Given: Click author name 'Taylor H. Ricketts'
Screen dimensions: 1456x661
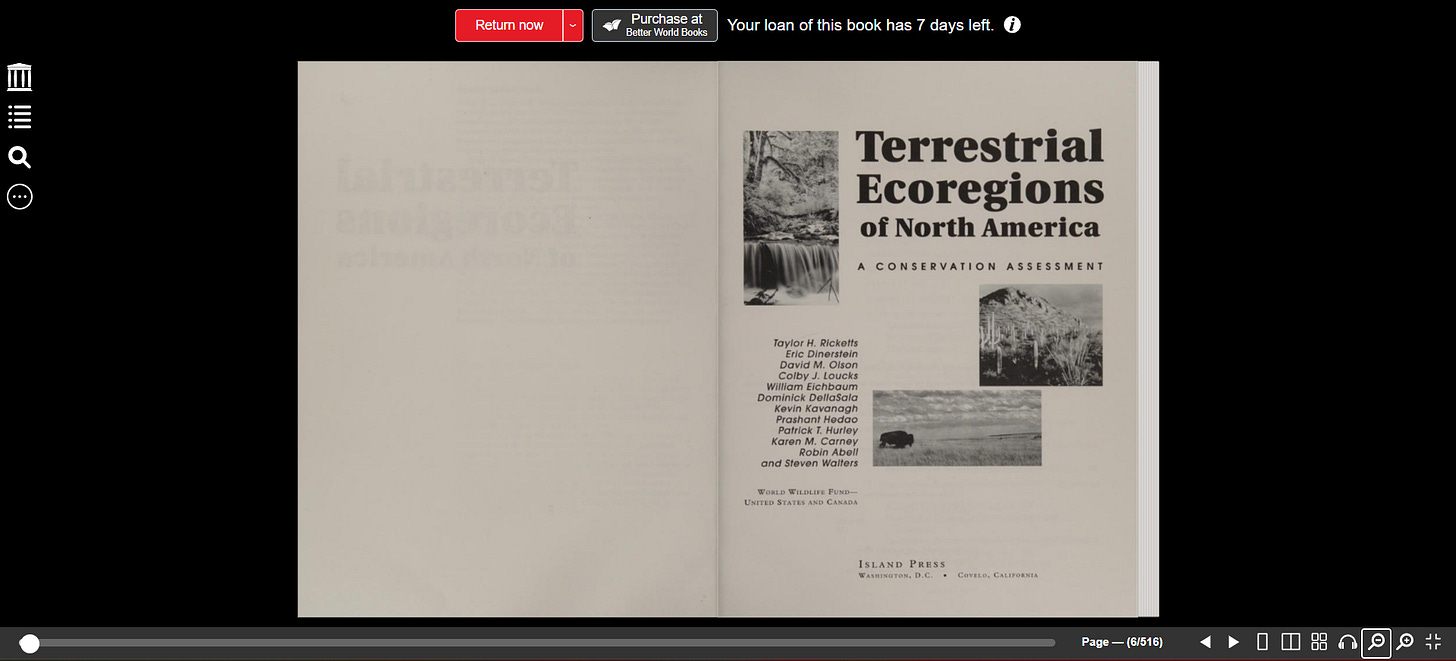Looking at the screenshot, I should [815, 343].
